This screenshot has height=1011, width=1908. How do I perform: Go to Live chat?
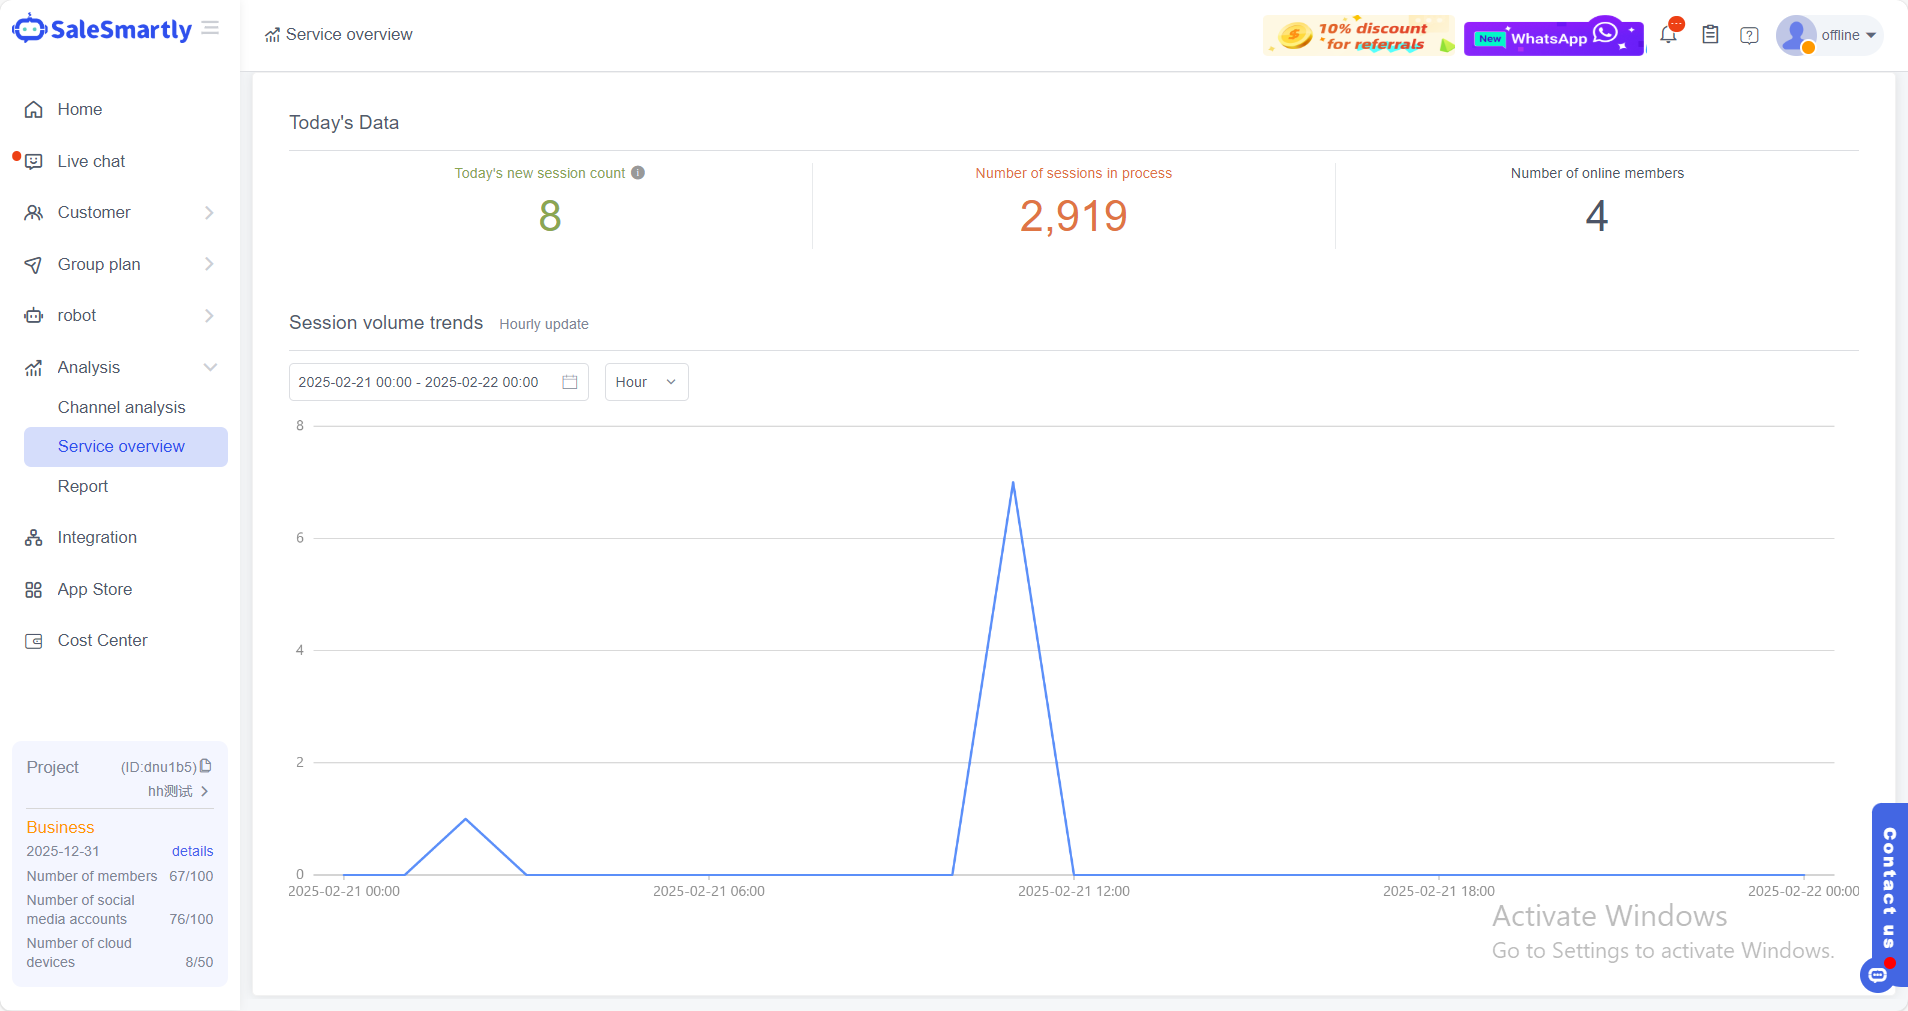[x=91, y=161]
